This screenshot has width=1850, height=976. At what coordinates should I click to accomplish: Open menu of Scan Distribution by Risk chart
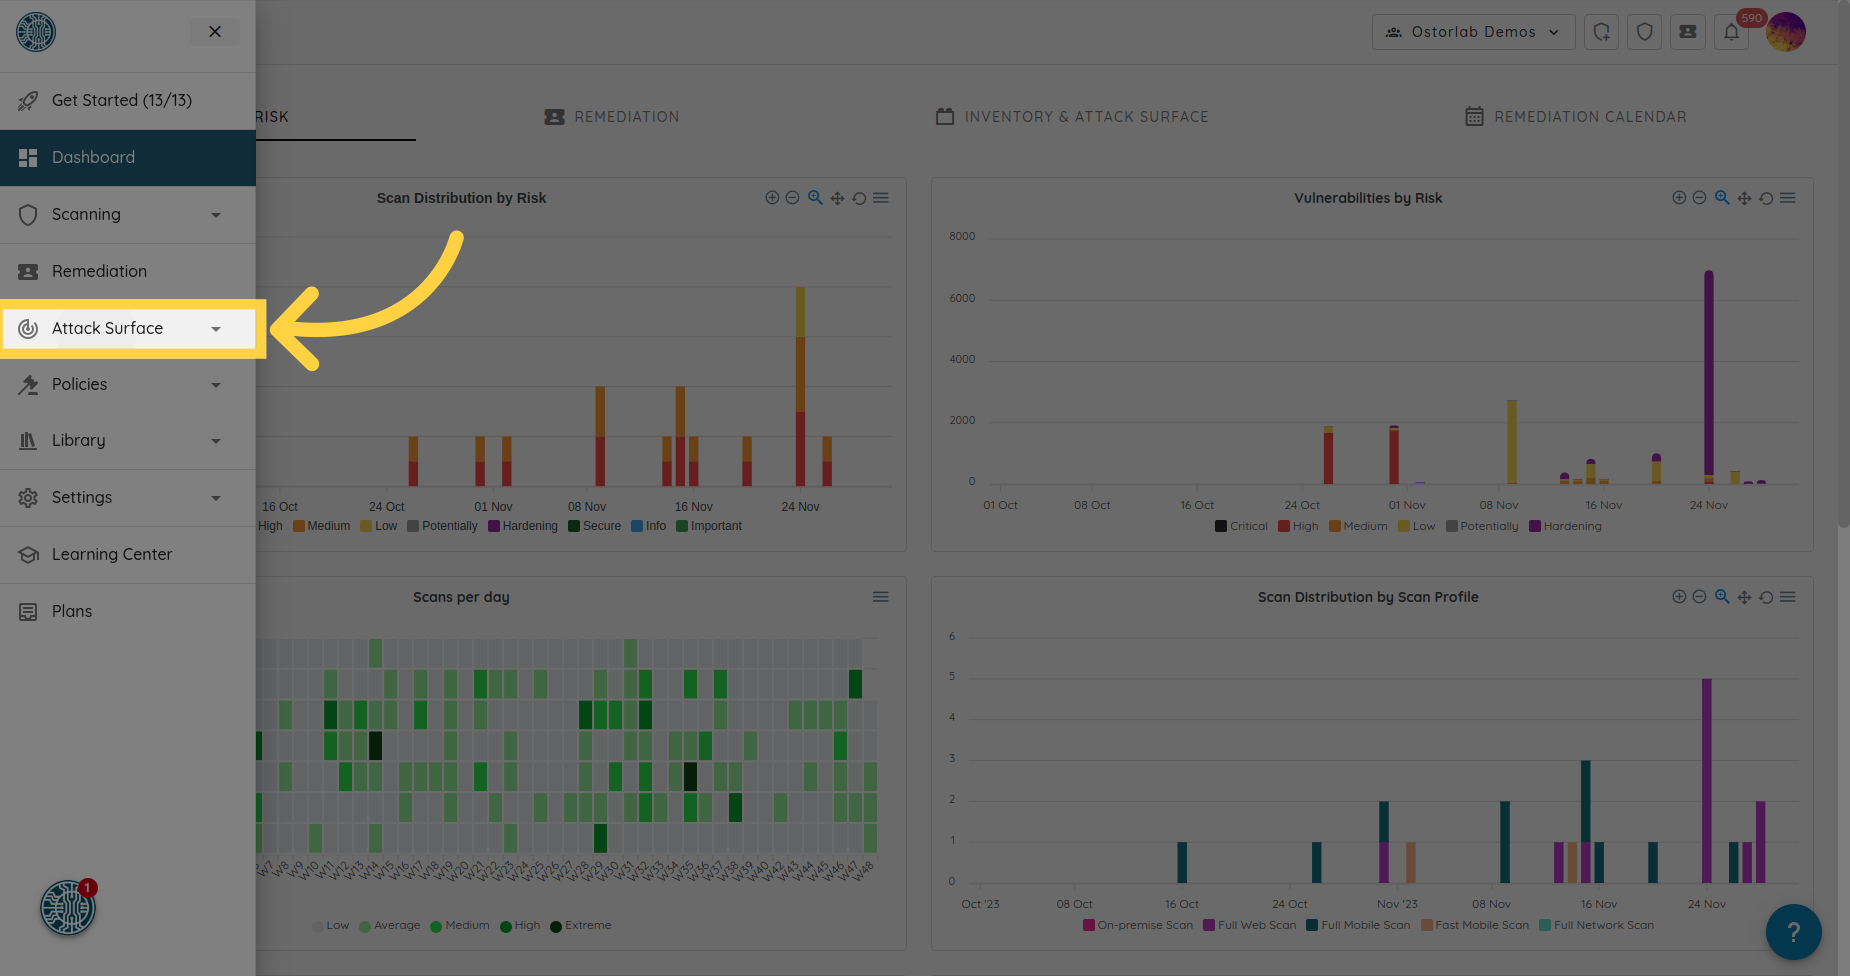tap(881, 198)
